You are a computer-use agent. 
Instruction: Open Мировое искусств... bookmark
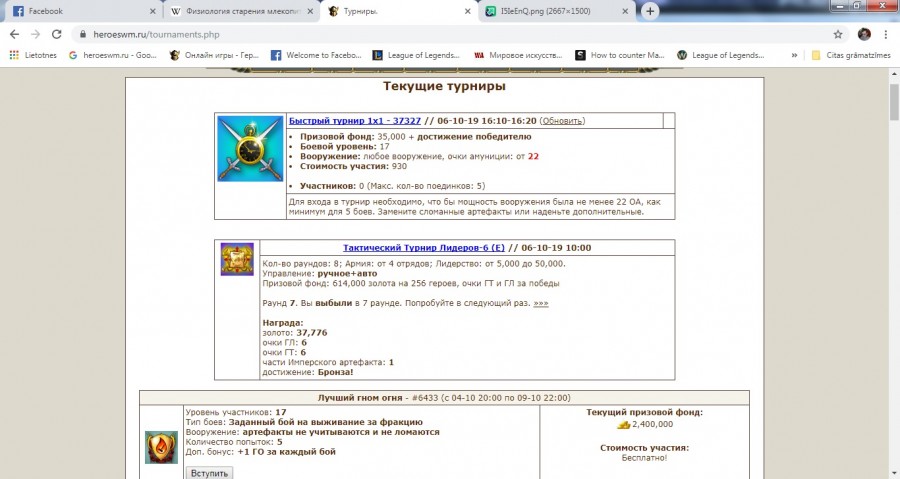(x=518, y=55)
